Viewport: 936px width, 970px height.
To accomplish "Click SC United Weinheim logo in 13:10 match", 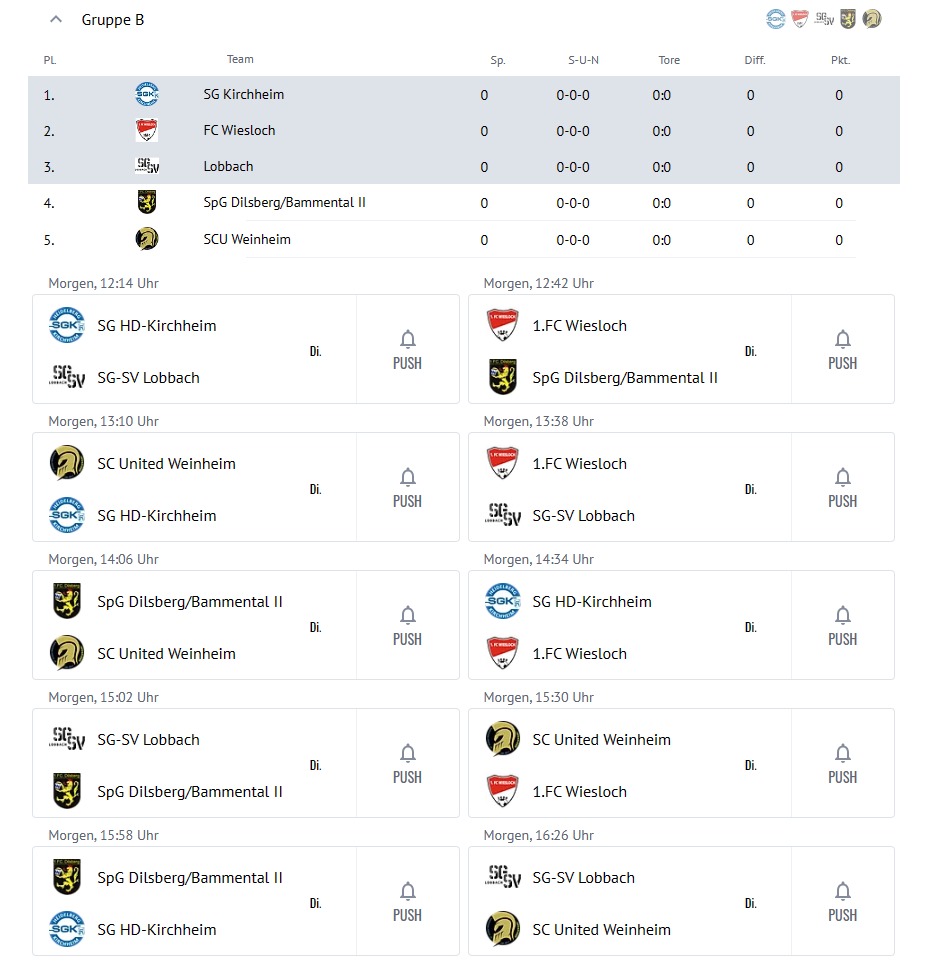I will [x=67, y=463].
